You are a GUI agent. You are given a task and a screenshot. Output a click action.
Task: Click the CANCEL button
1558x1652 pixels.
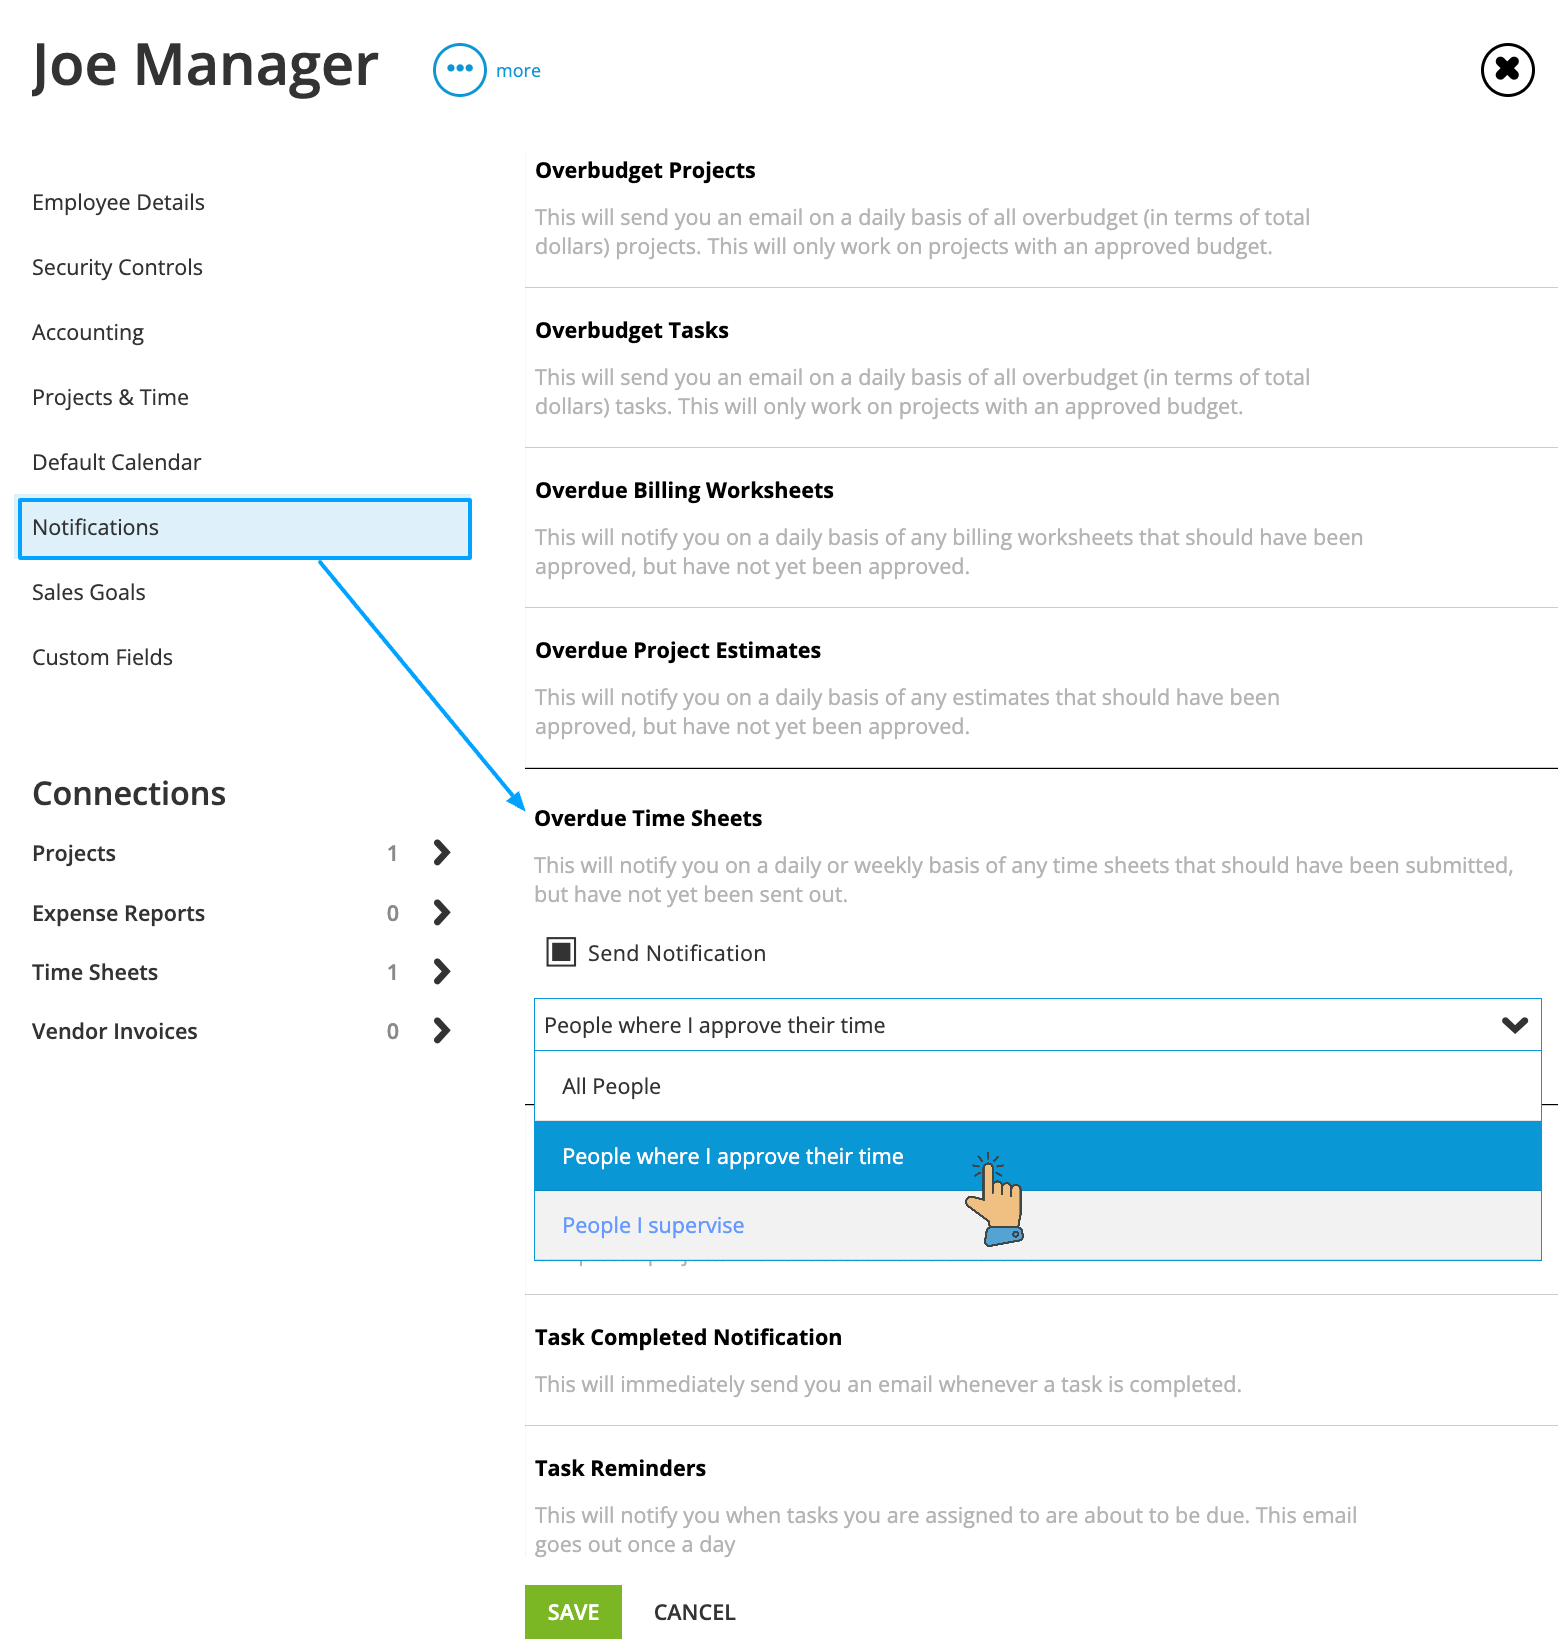click(694, 1612)
